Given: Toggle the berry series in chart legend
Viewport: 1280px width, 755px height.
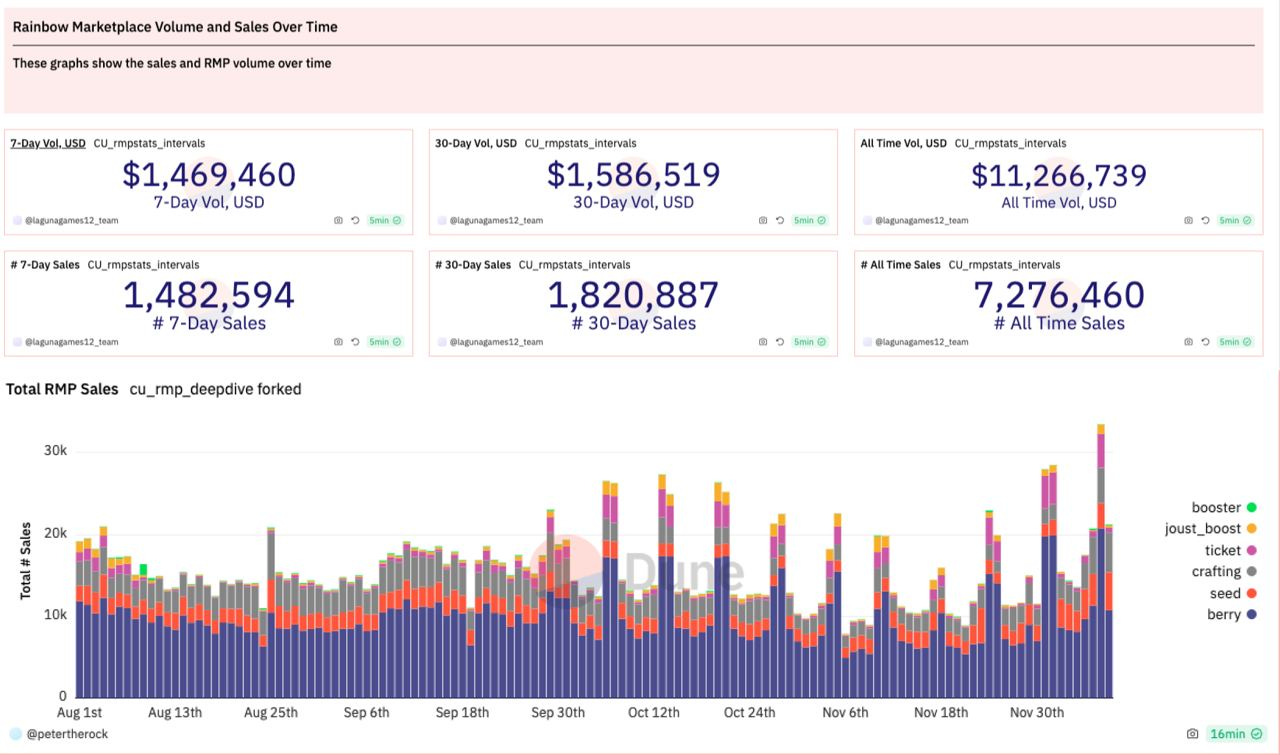Looking at the screenshot, I should (1231, 615).
